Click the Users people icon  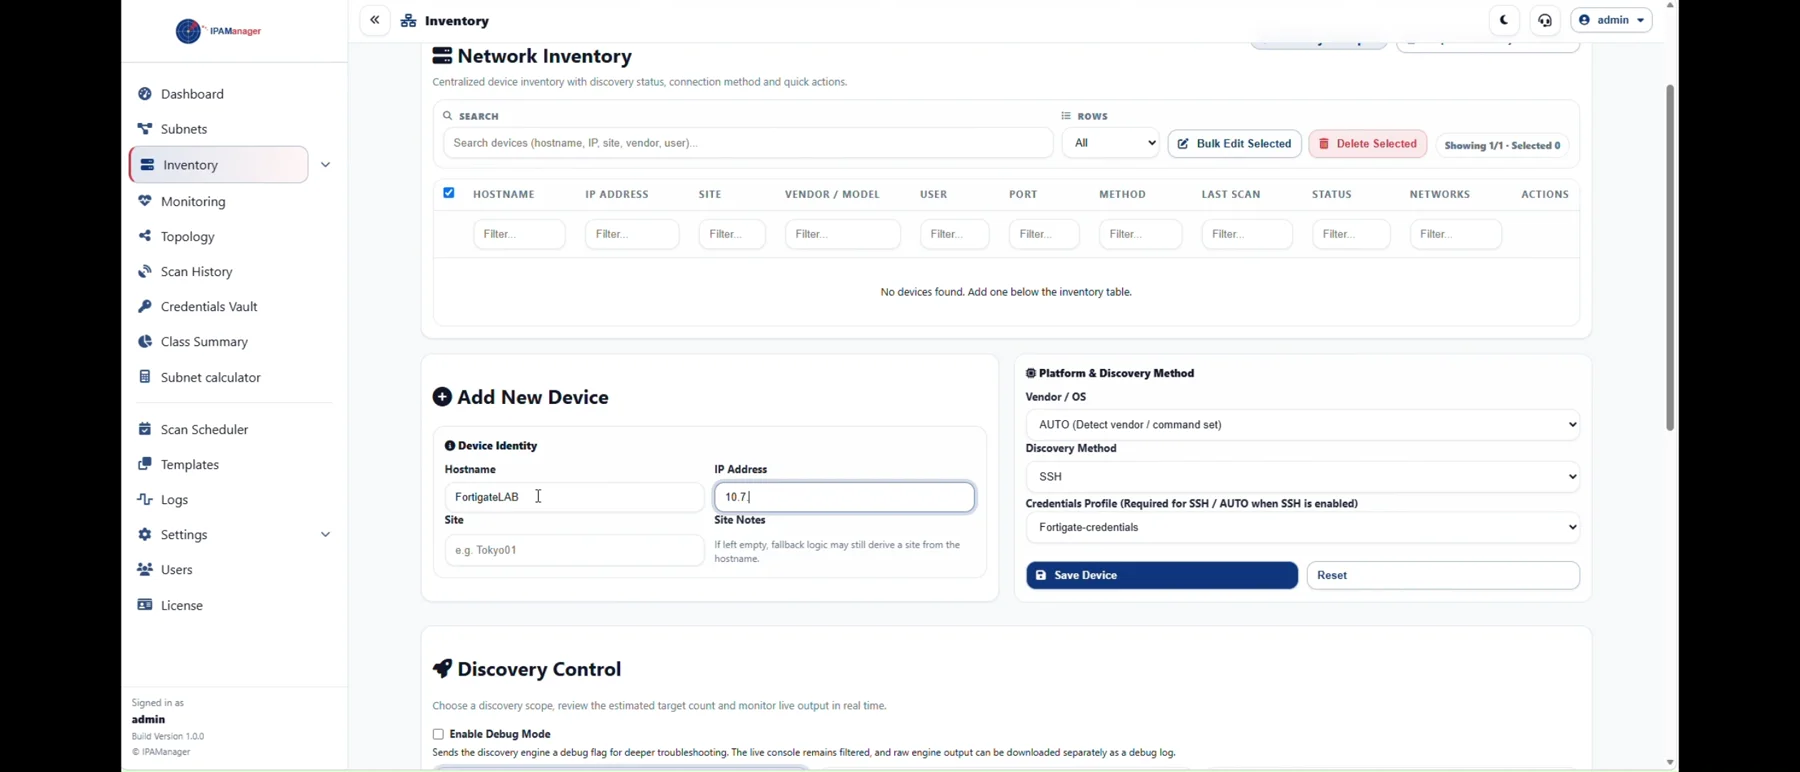pos(145,570)
